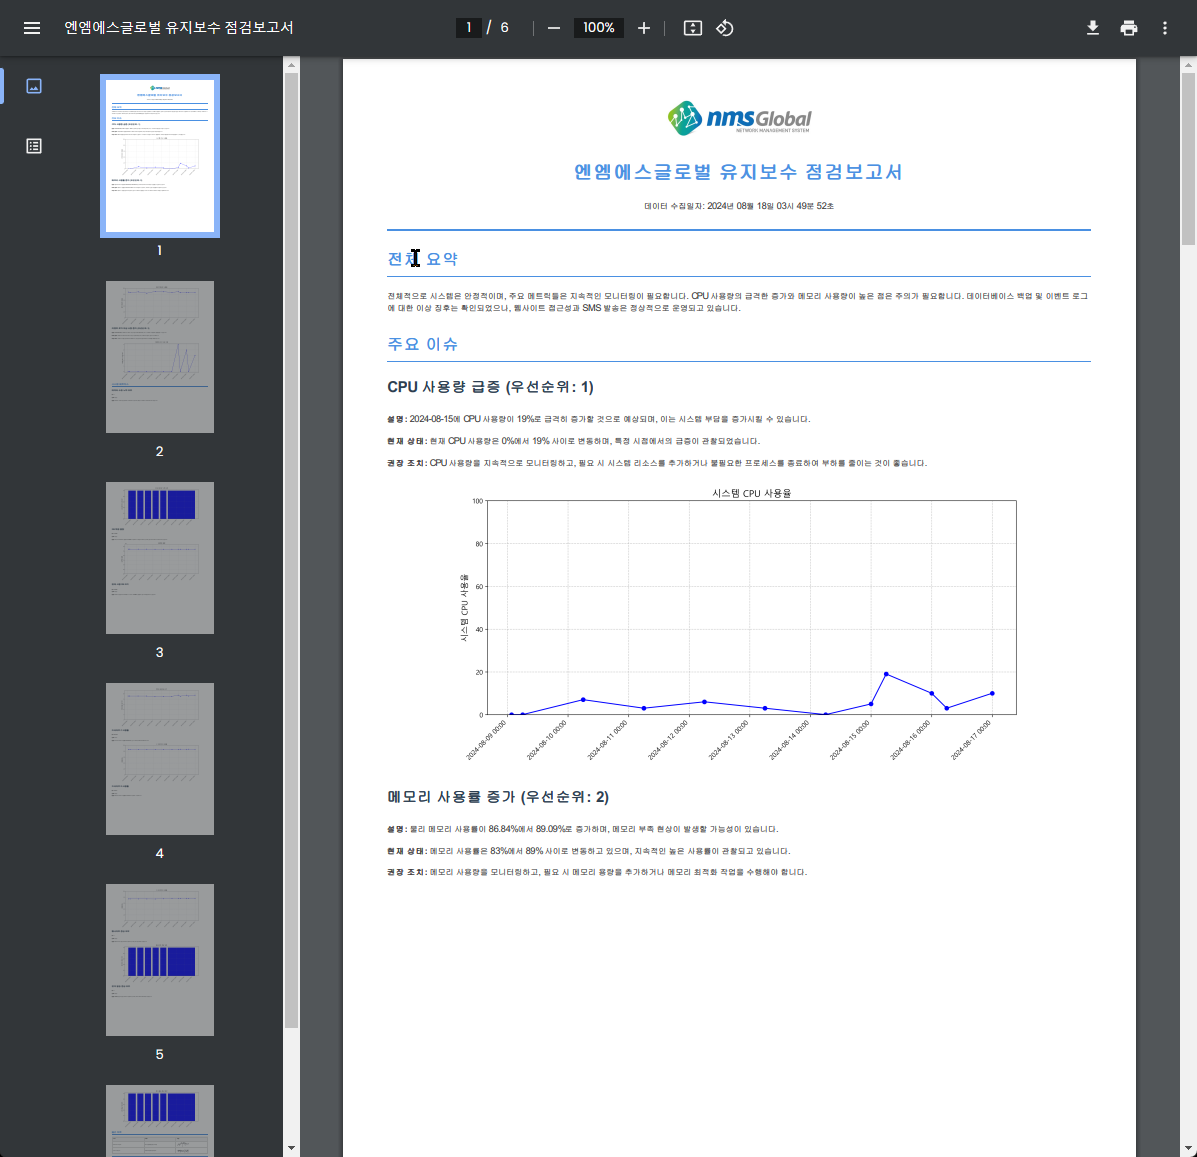1197x1157 pixels.
Task: Select page 1 thumbnail
Action: [160, 156]
